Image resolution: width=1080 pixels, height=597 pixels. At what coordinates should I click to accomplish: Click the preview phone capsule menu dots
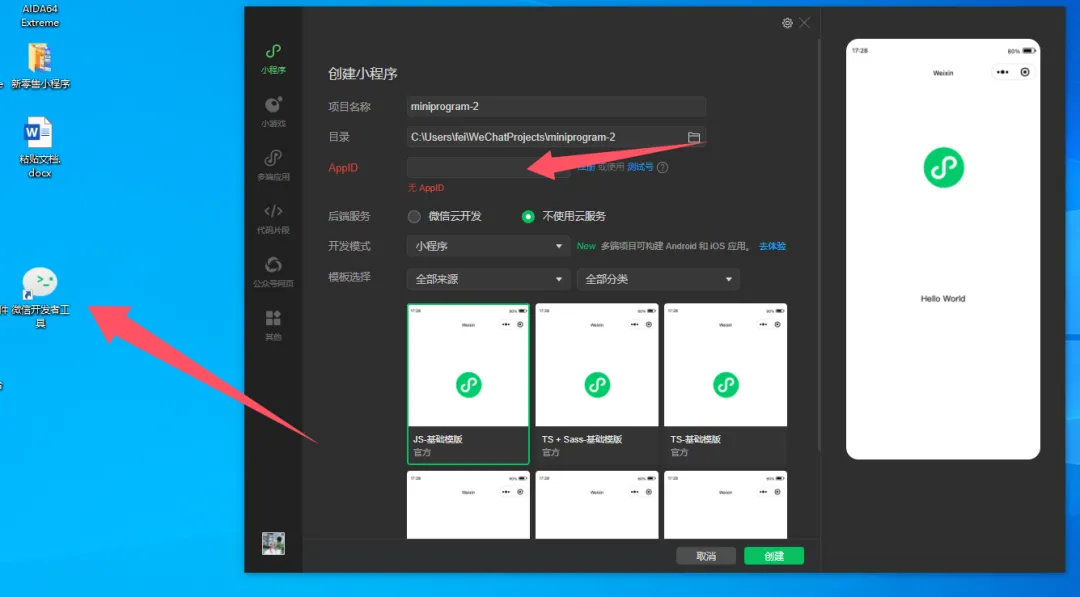(x=1002, y=72)
